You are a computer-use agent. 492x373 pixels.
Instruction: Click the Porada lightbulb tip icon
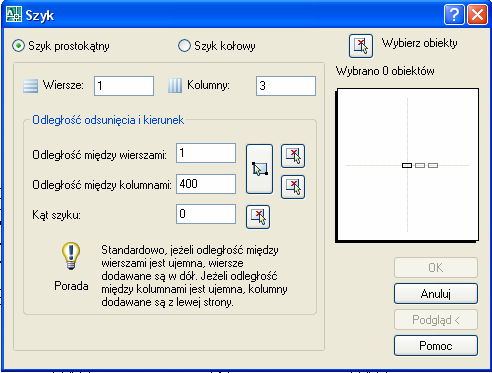[71, 256]
